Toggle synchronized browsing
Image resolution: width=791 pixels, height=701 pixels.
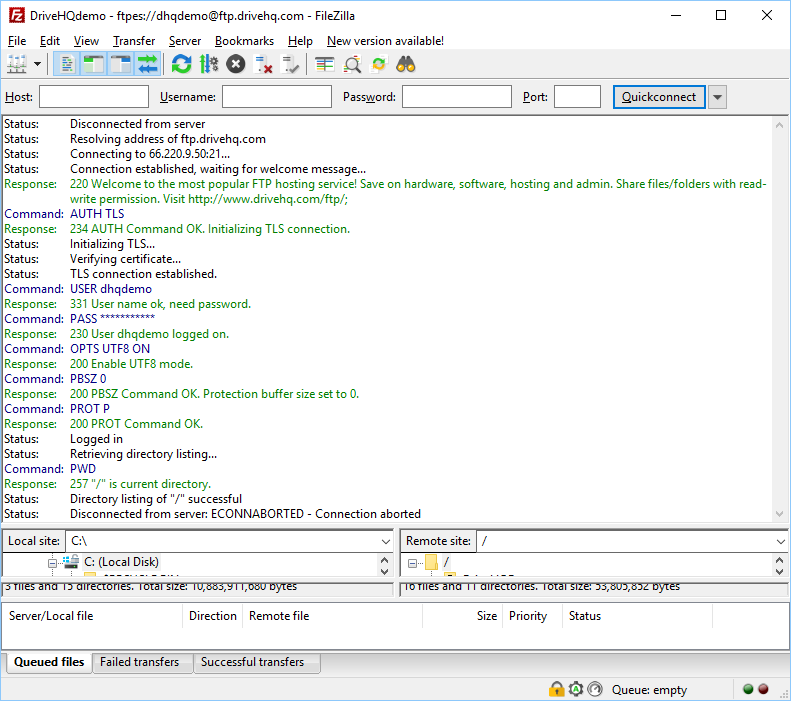tap(379, 64)
